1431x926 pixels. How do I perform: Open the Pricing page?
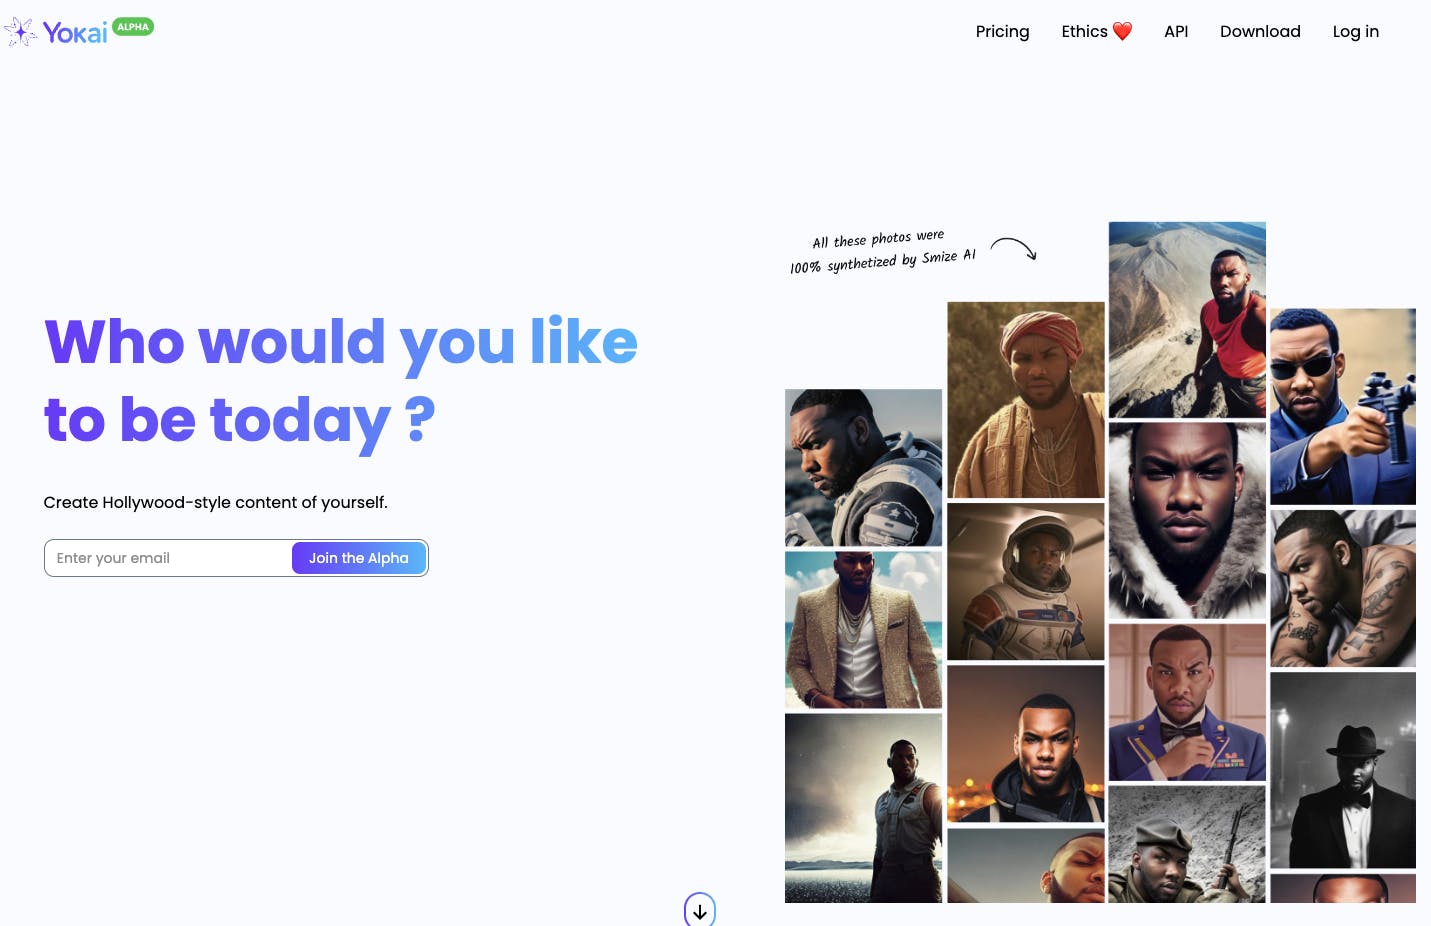click(1002, 31)
